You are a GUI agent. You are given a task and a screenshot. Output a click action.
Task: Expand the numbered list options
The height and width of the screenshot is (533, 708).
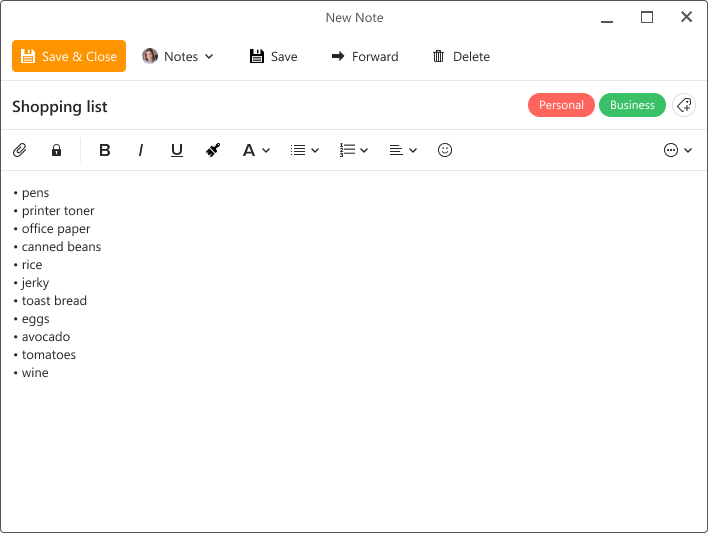[x=354, y=150]
